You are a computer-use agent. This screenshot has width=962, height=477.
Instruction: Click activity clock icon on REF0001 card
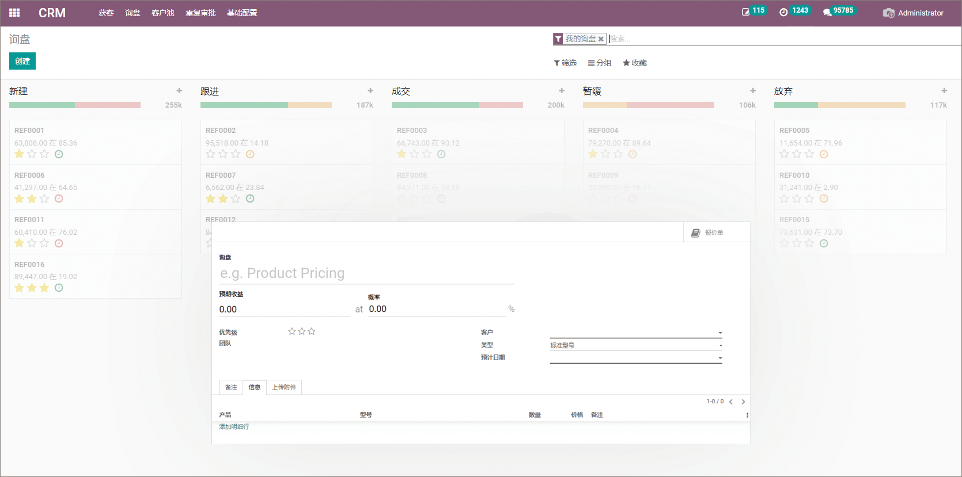pyautogui.click(x=59, y=154)
